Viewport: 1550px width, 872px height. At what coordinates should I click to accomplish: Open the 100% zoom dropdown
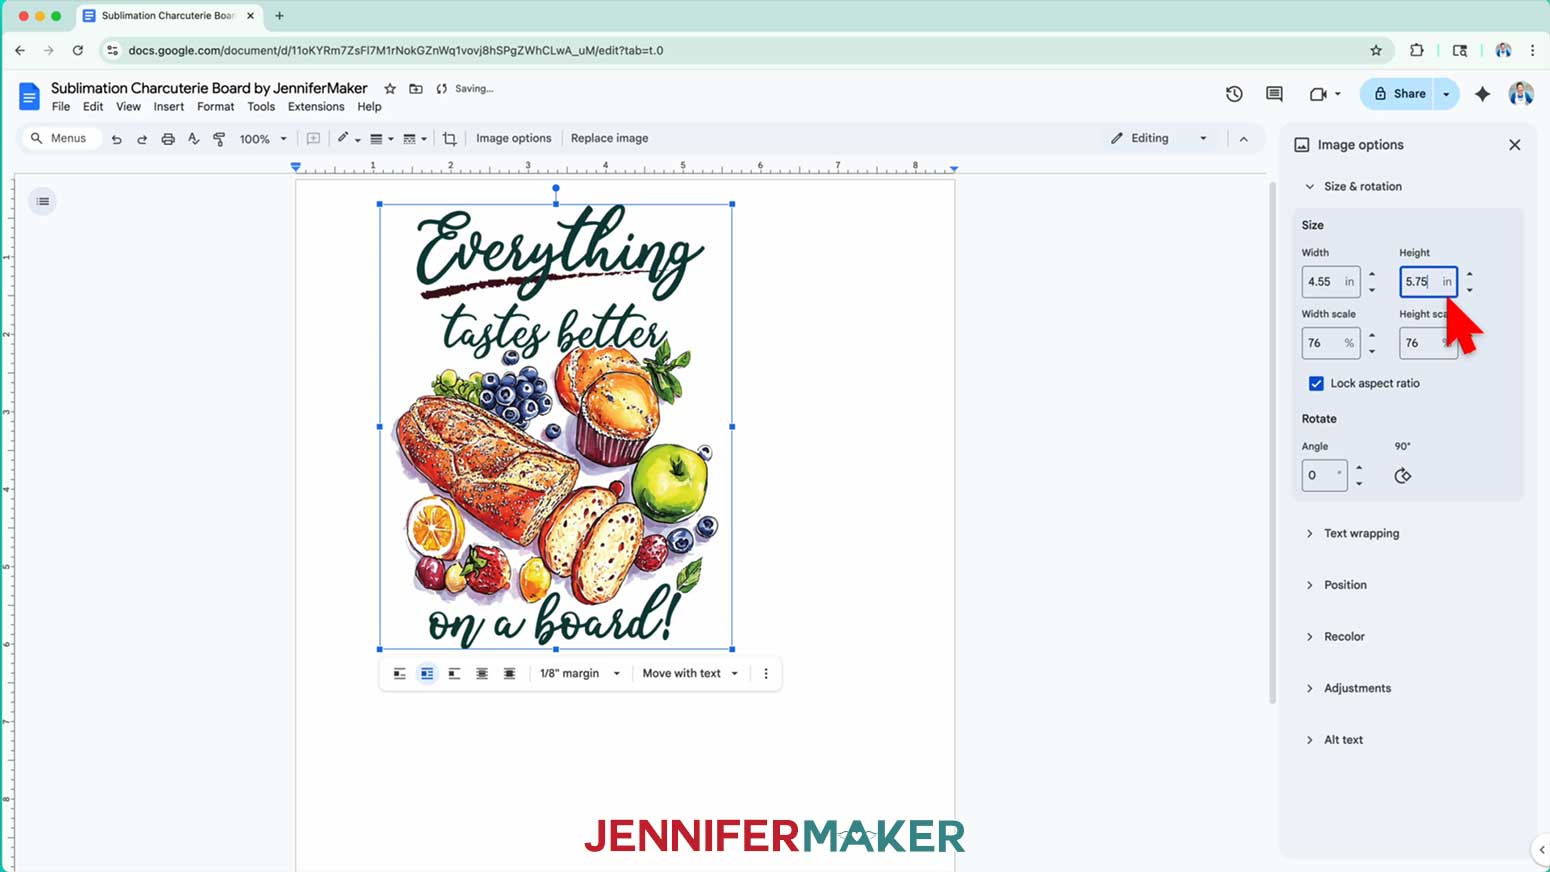point(263,139)
